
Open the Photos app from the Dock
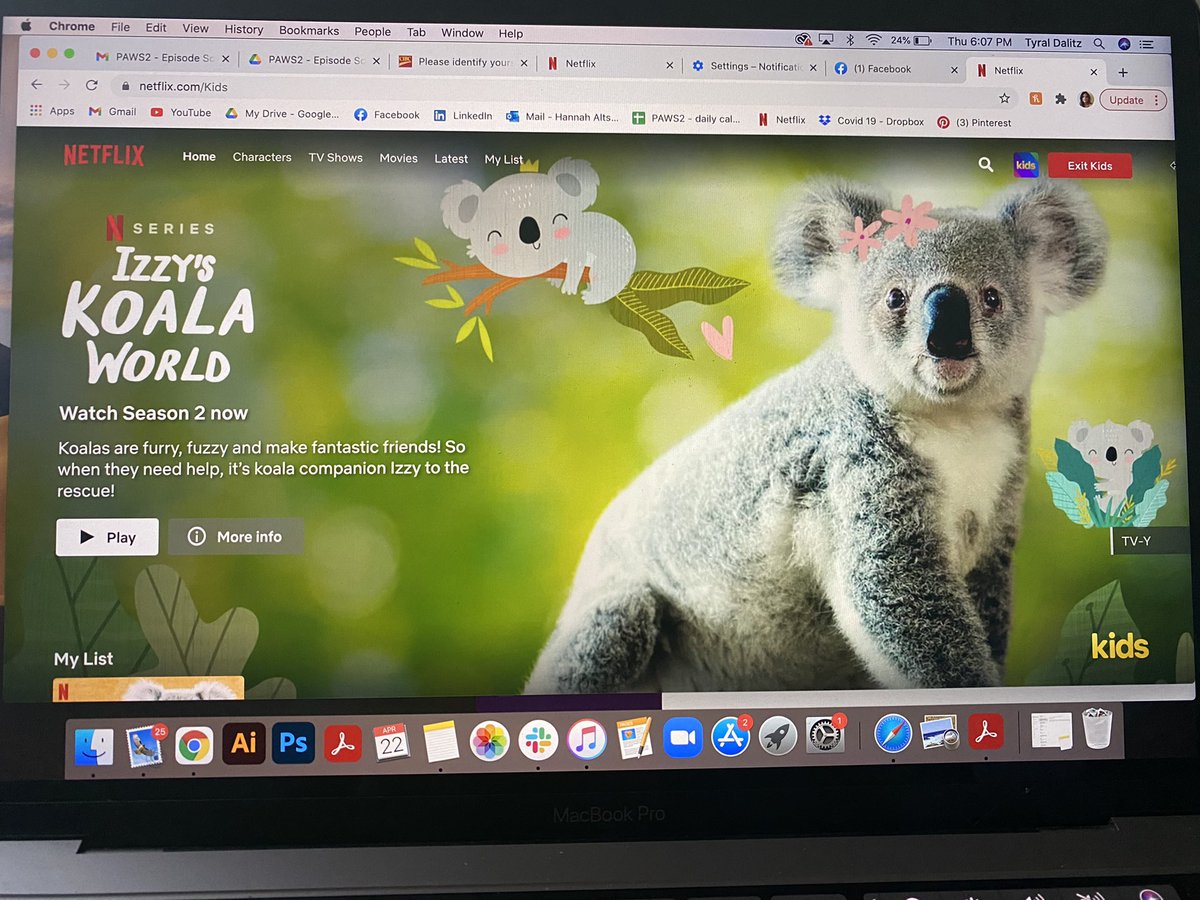(490, 741)
